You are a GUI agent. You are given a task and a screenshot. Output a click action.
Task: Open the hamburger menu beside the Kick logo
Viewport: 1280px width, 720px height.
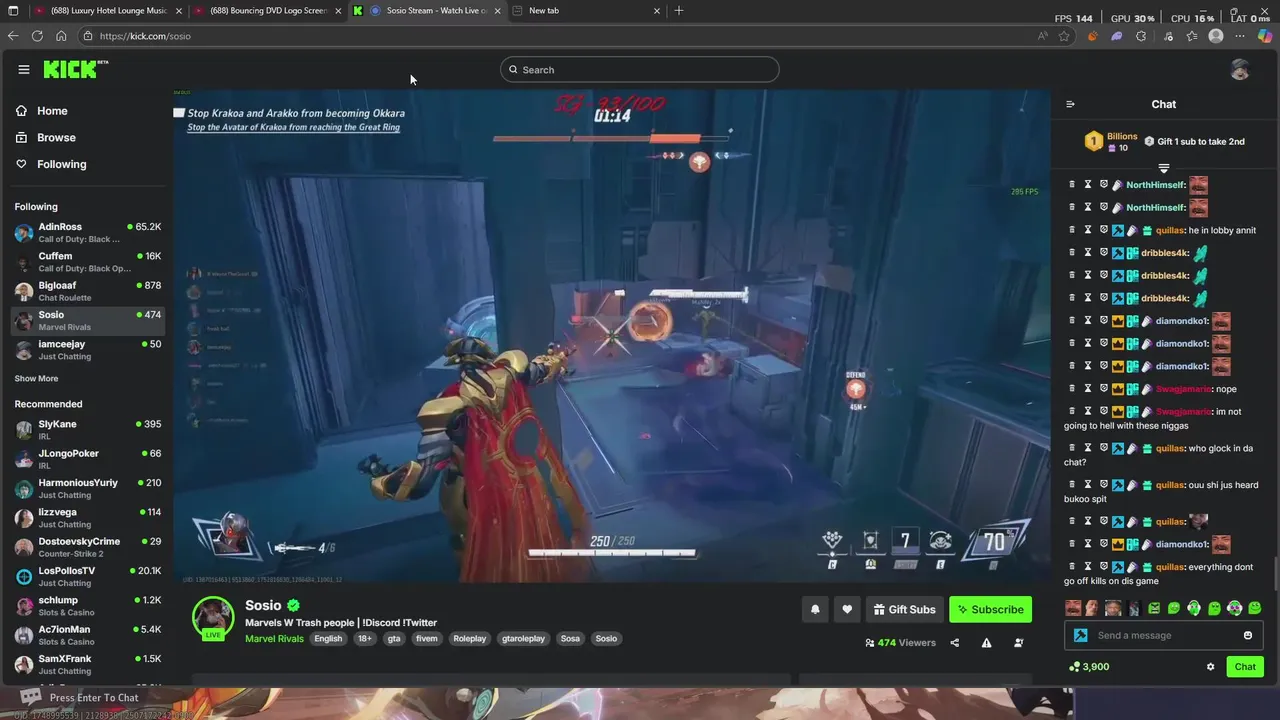tap(24, 69)
